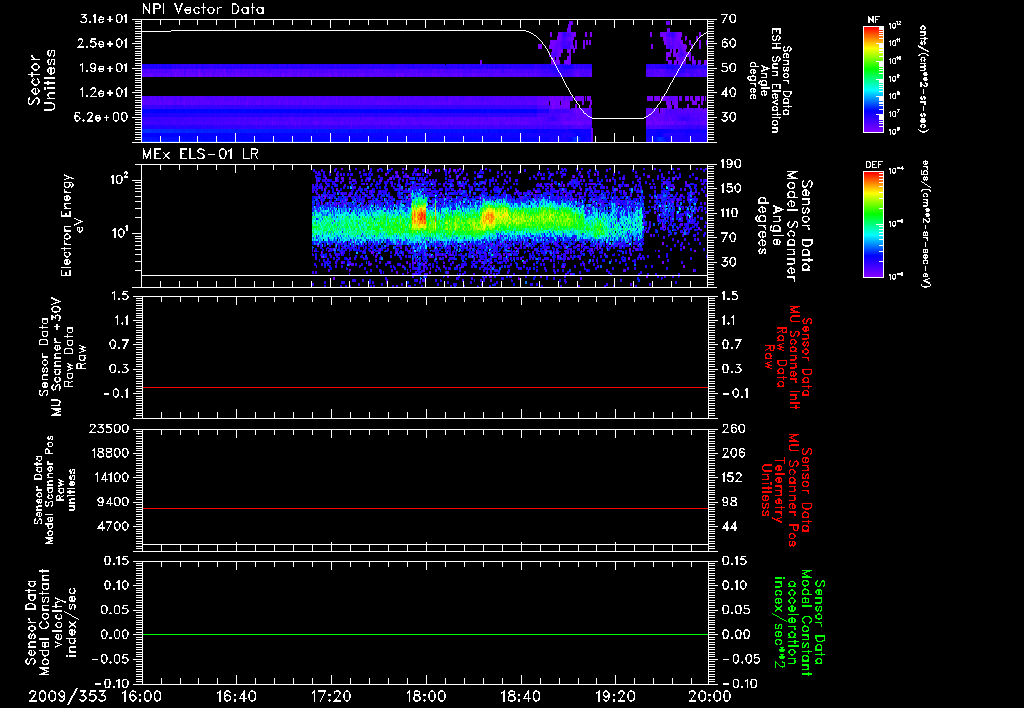The width and height of the screenshot is (1024, 708).
Task: Click the DEF label above the color bar
Action: pos(874,165)
